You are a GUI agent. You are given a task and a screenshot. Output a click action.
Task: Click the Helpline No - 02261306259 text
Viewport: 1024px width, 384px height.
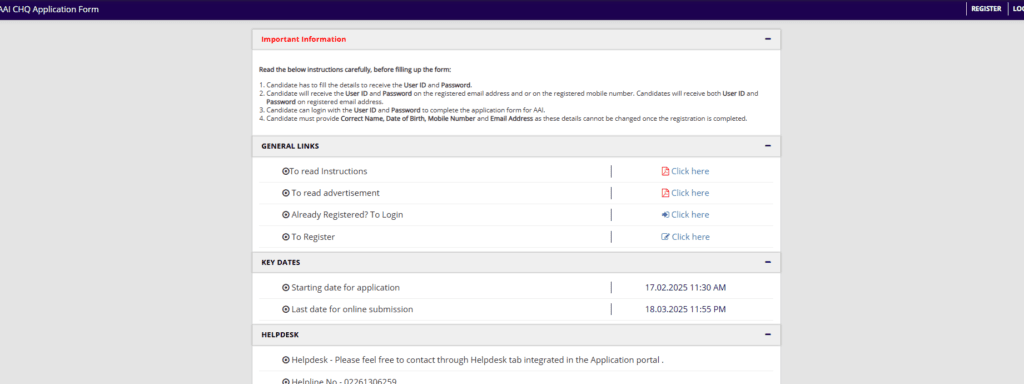344,381
